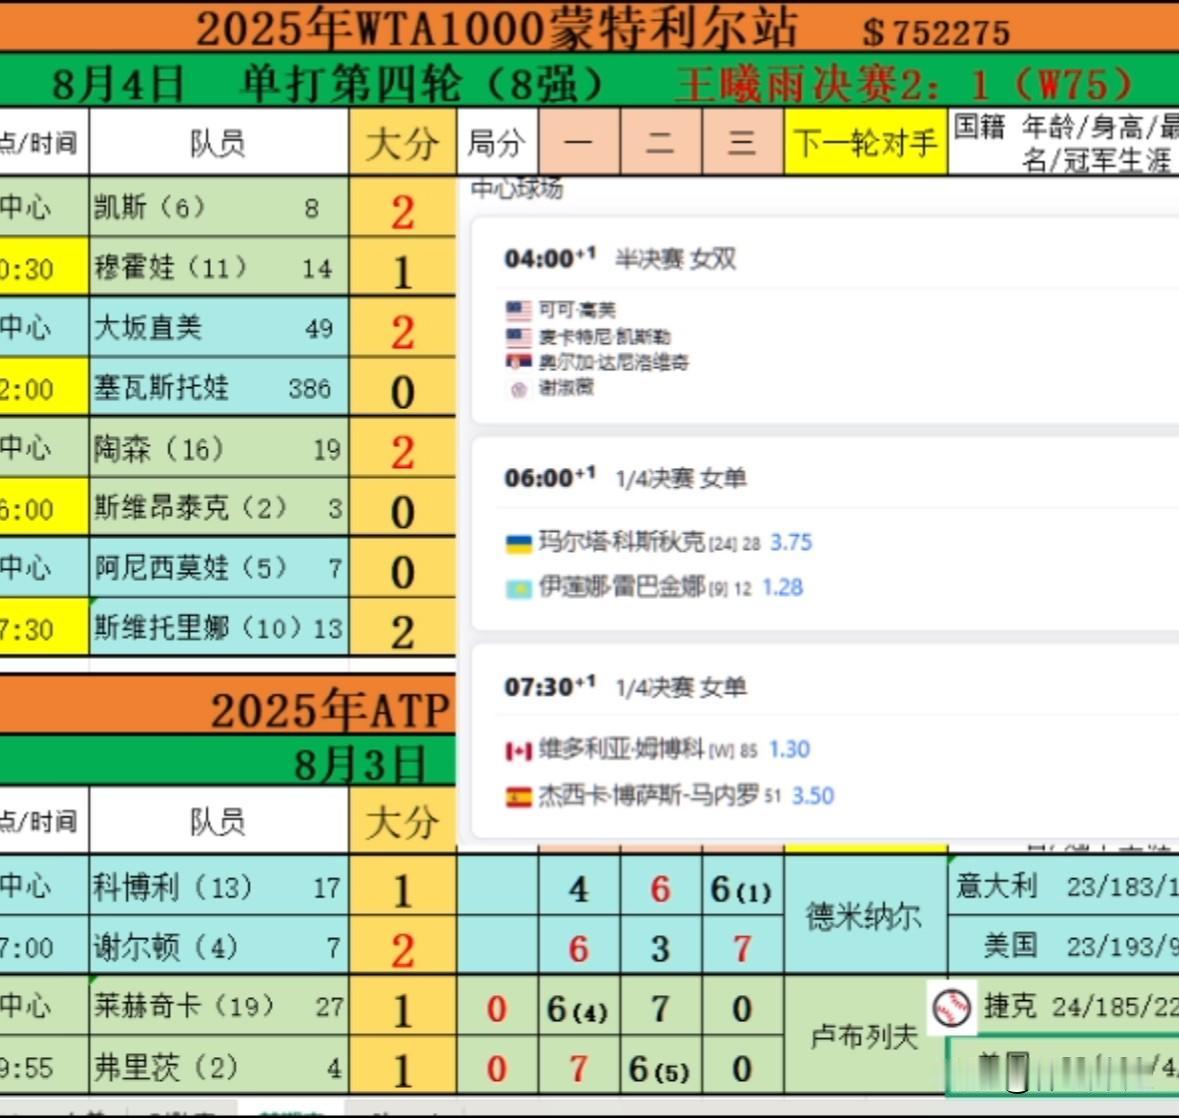Select the yellow 7:30 time cell
The image size is (1179, 1118).
coord(44,627)
